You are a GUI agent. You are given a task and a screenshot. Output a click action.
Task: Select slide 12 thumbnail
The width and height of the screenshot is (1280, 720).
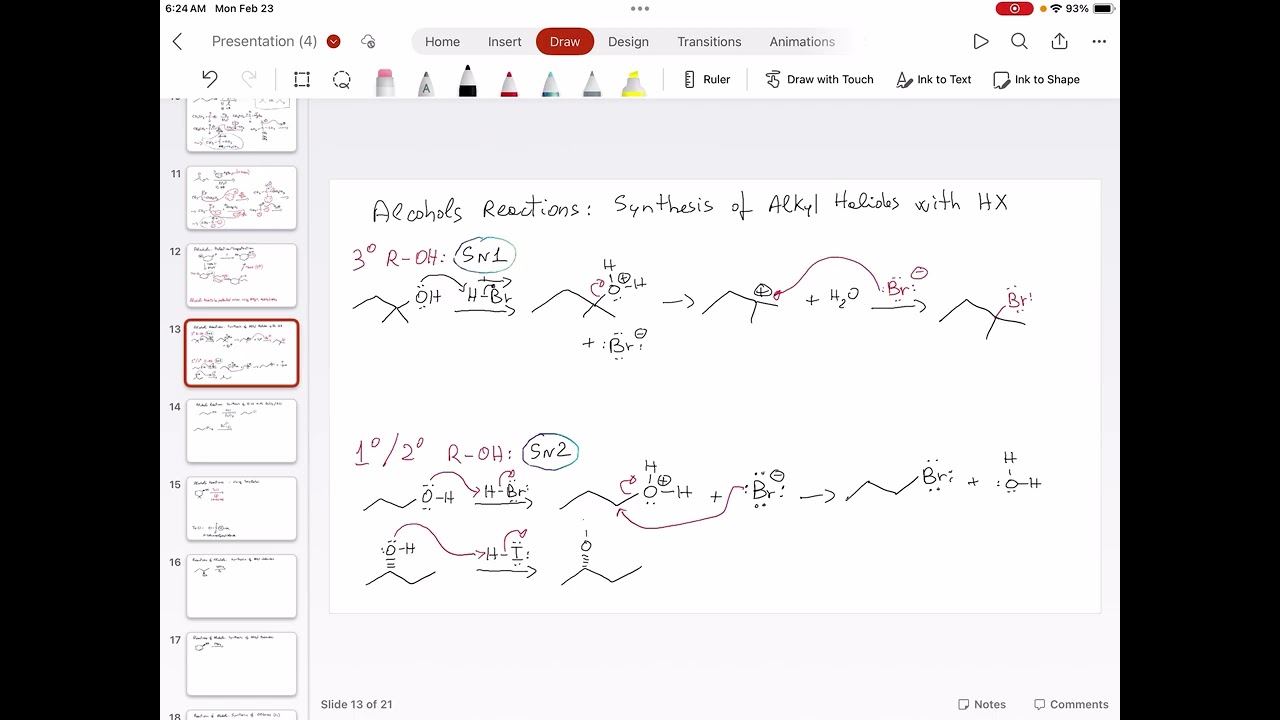click(242, 275)
